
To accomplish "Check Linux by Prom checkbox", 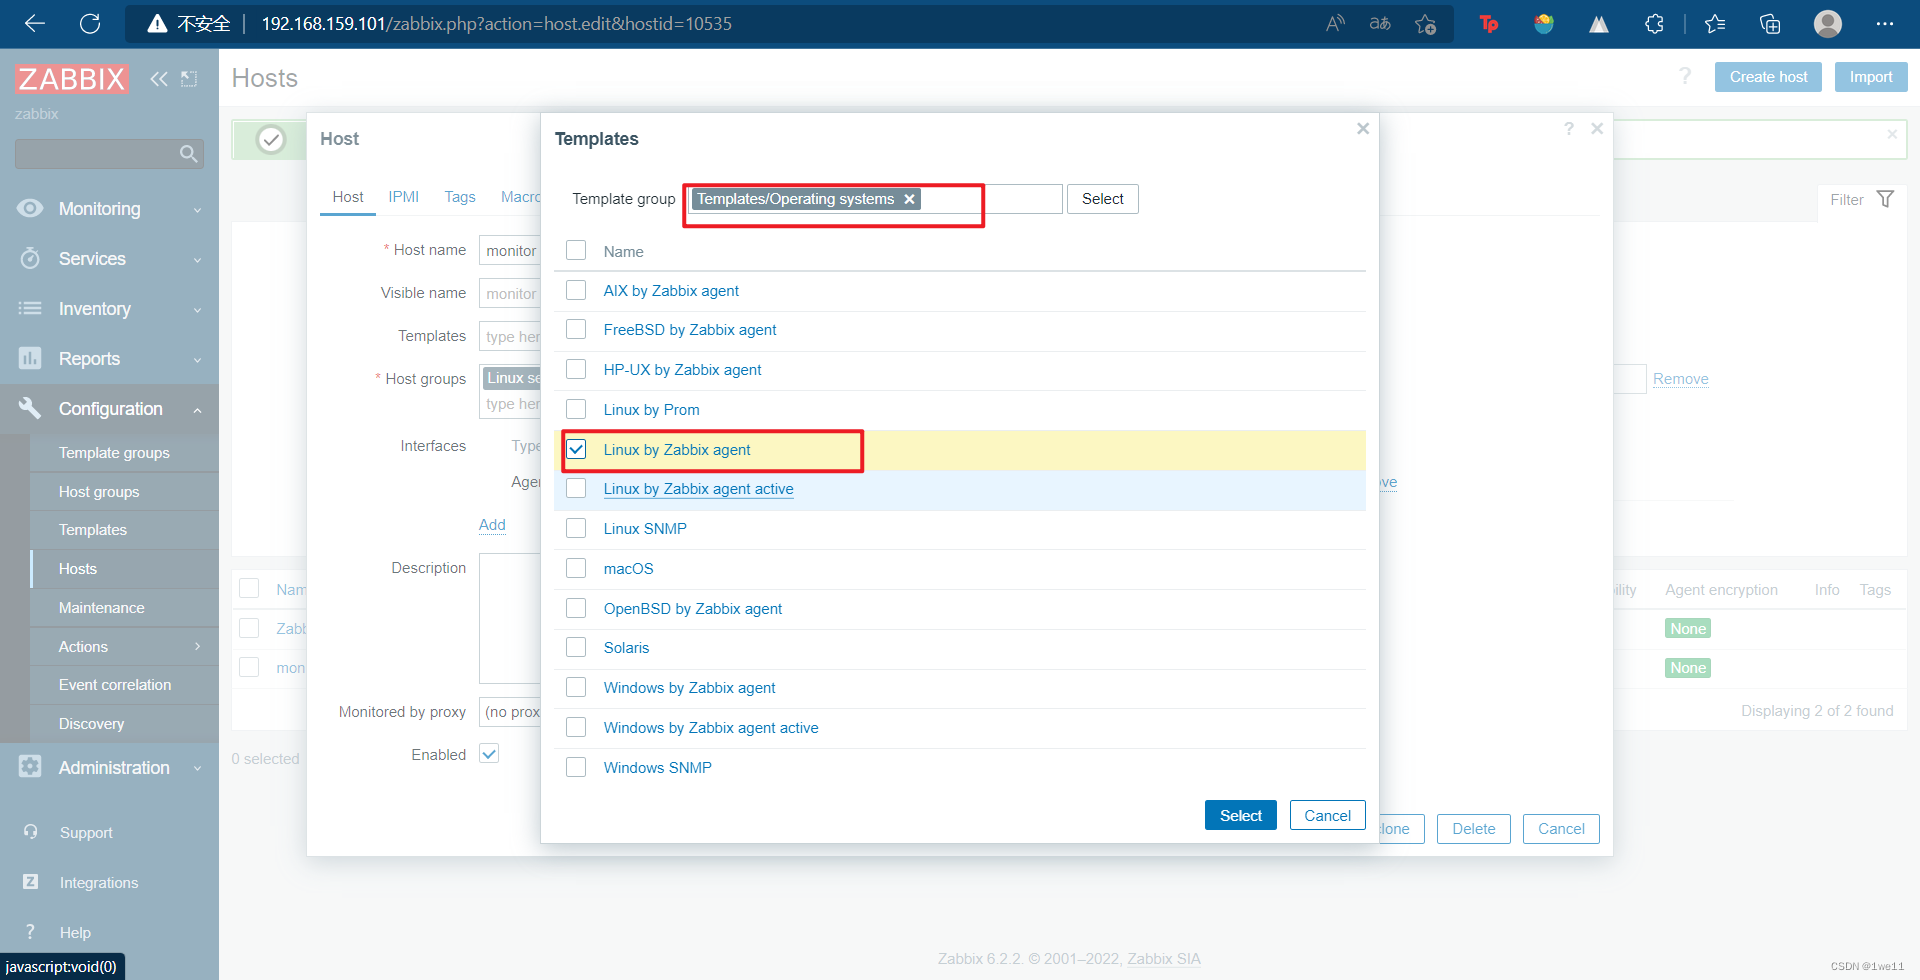I will tap(576, 409).
